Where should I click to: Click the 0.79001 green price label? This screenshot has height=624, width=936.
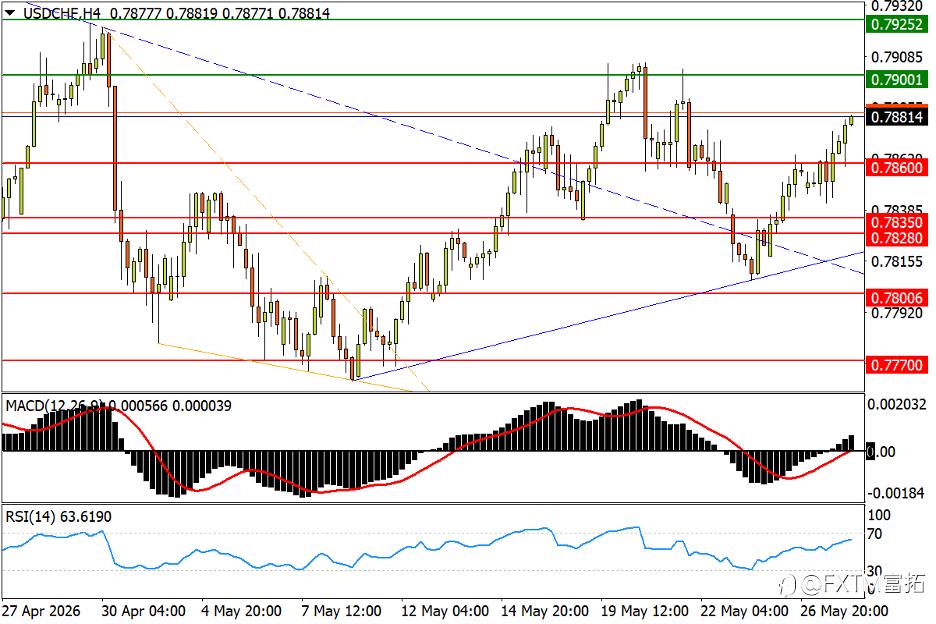[x=897, y=79]
